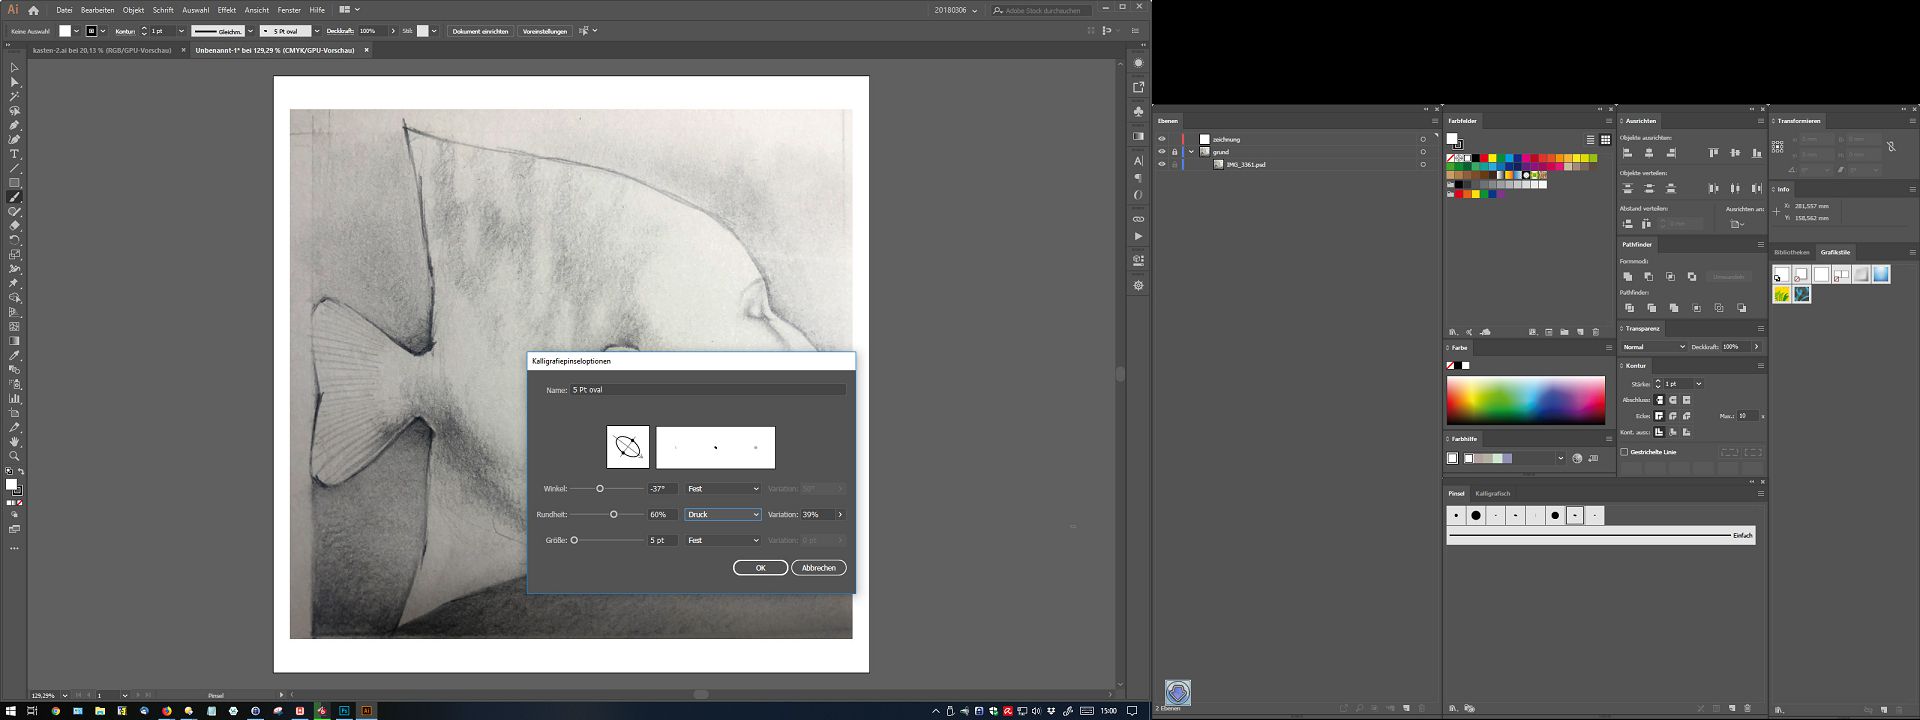
Task: Open the Datei menu
Action: pyautogui.click(x=64, y=10)
